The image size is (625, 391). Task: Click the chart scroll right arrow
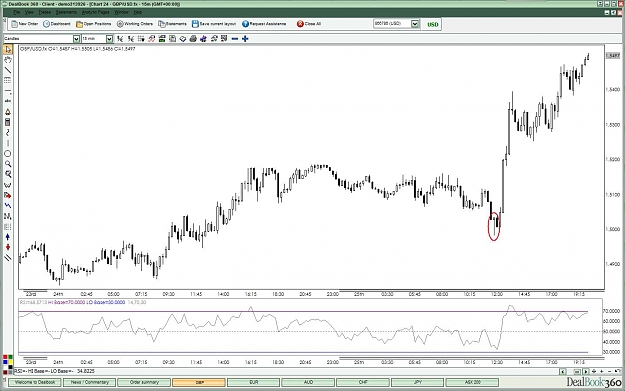click(x=586, y=371)
